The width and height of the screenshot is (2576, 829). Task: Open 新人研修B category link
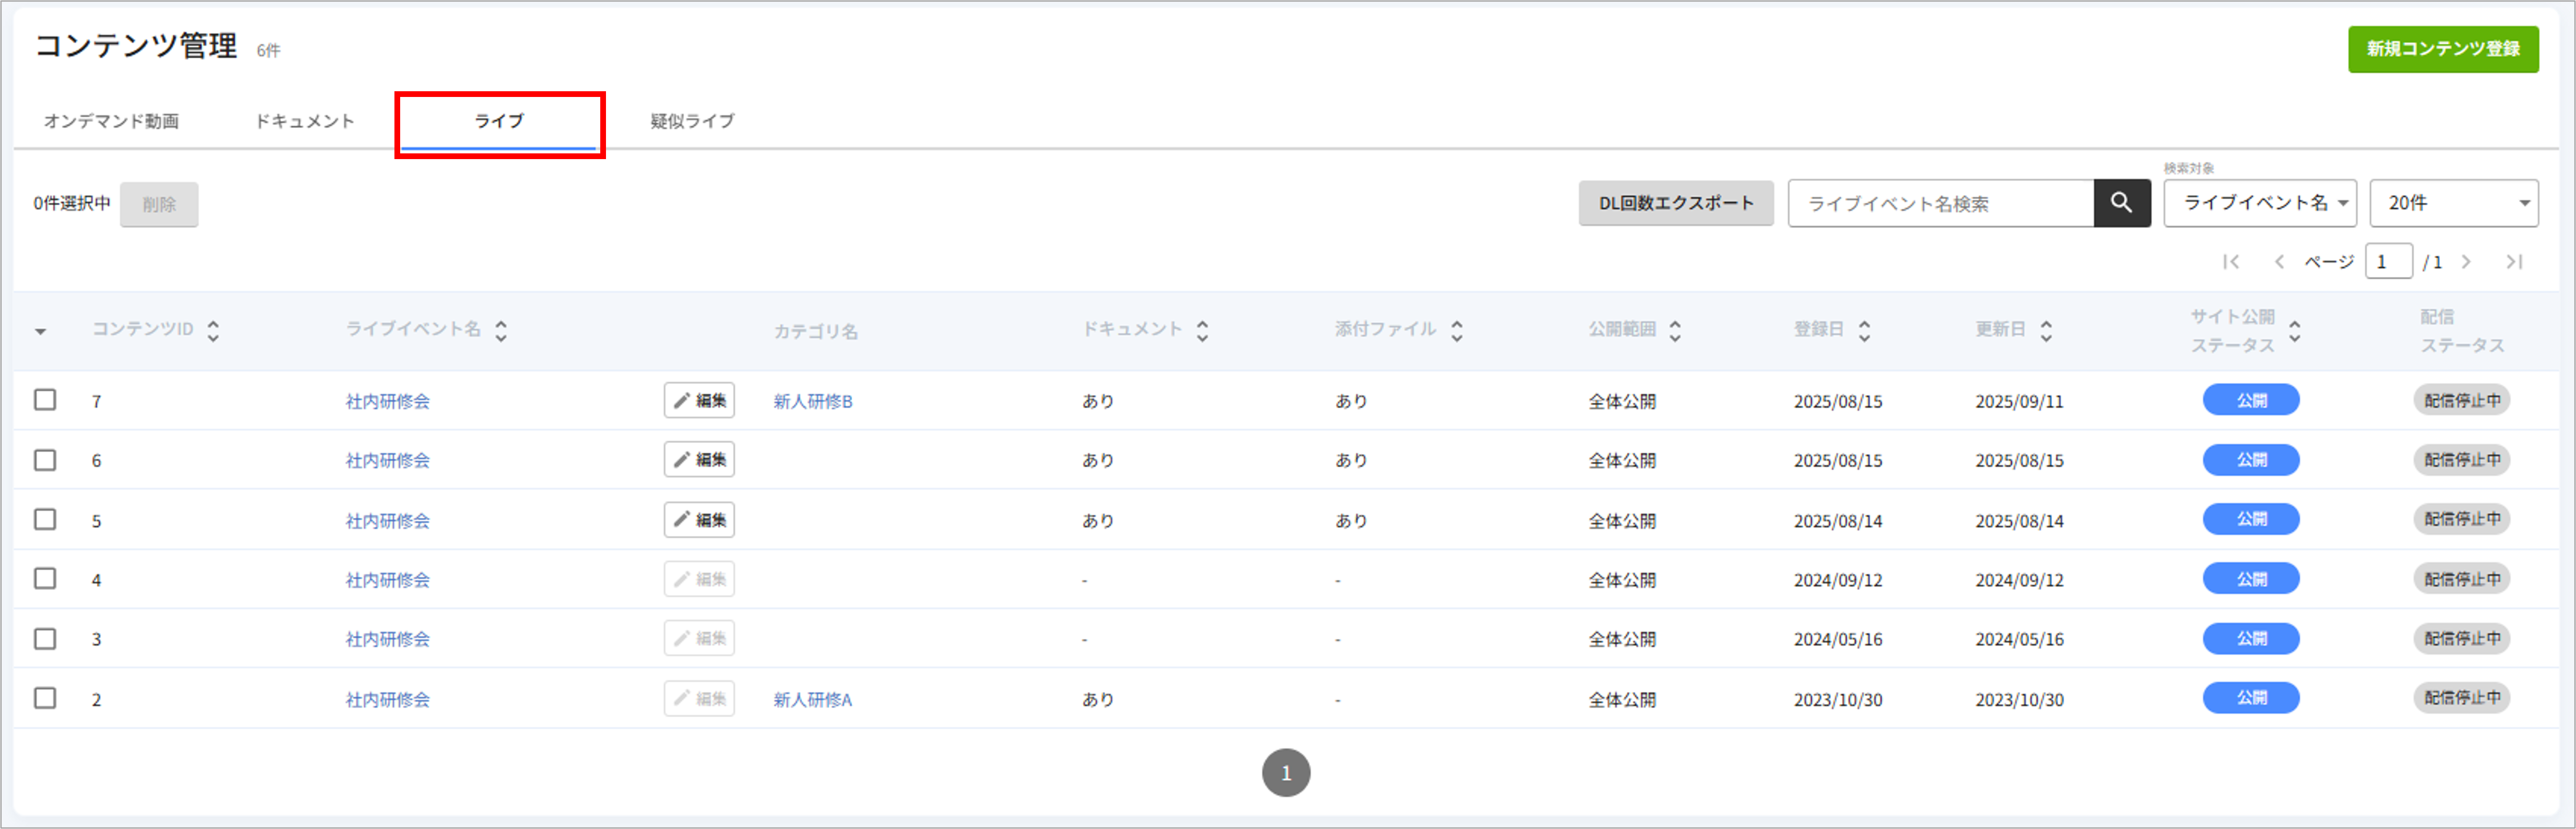813,401
